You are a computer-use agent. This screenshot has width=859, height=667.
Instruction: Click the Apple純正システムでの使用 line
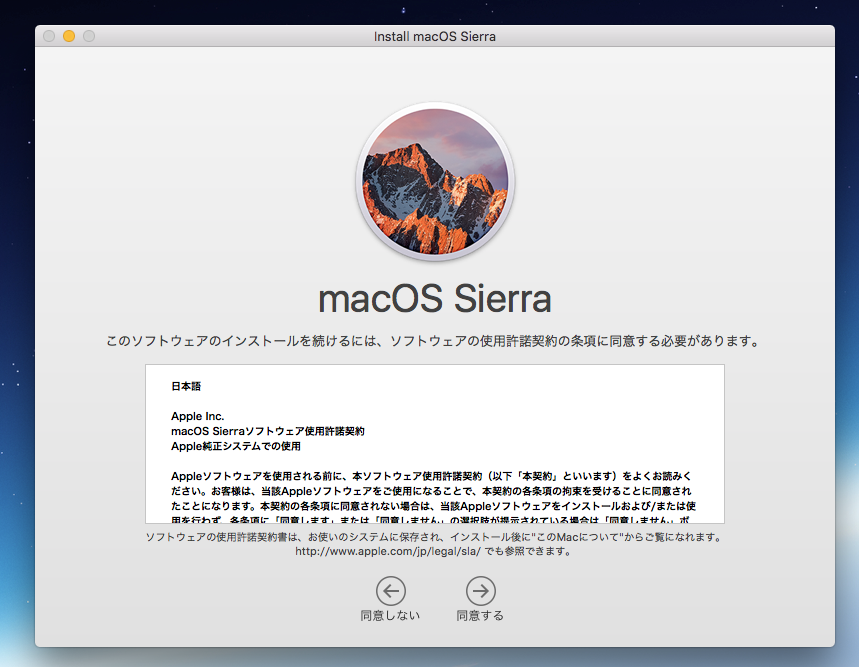236,446
